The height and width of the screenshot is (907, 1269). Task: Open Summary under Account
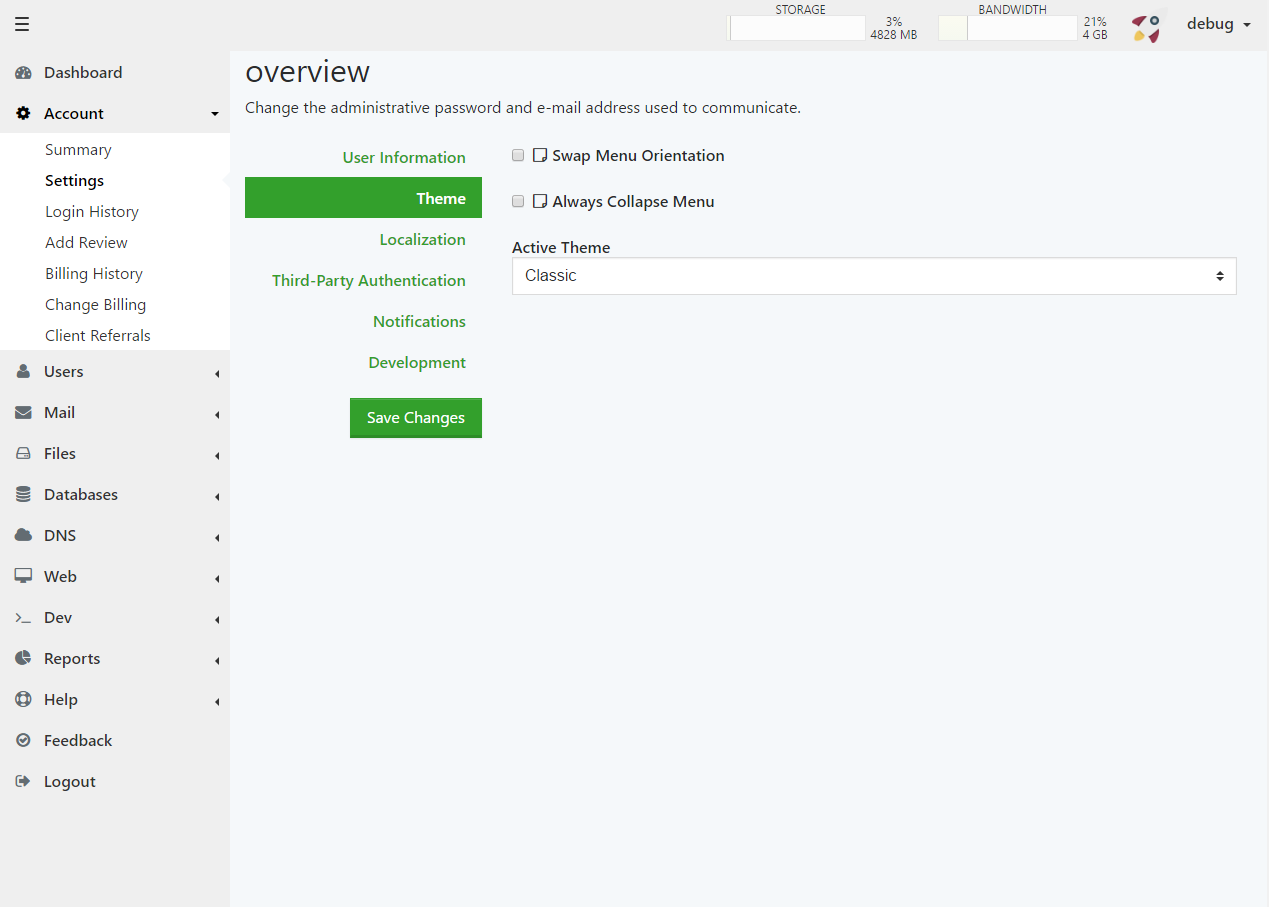(78, 150)
